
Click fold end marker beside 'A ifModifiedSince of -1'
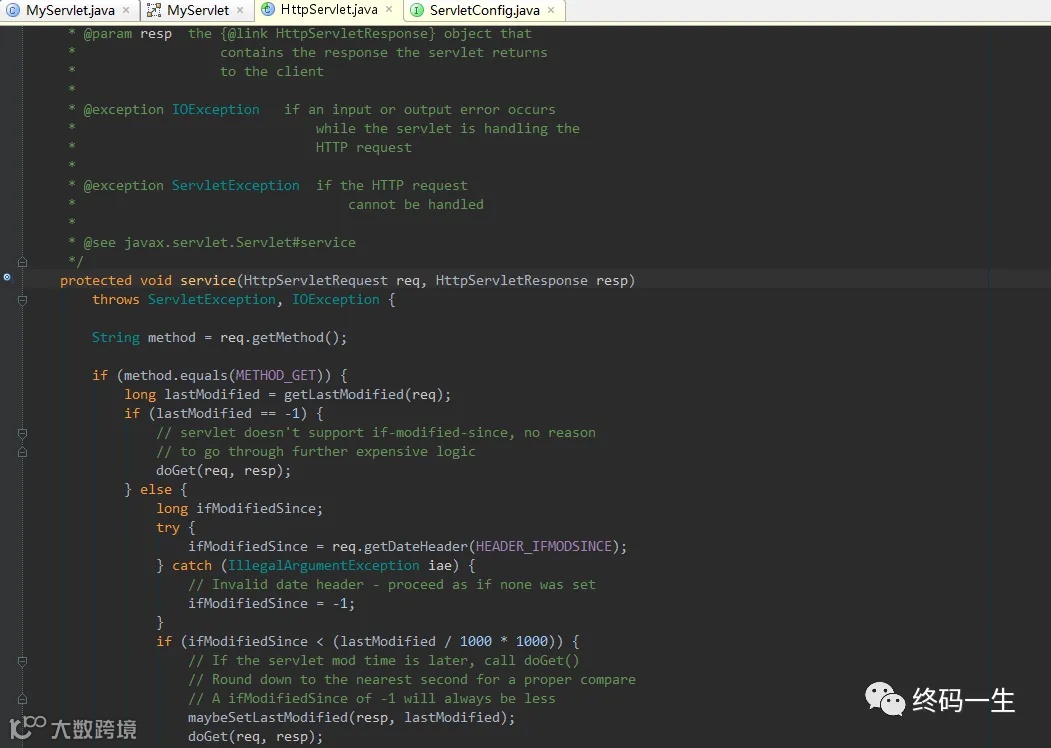22,698
